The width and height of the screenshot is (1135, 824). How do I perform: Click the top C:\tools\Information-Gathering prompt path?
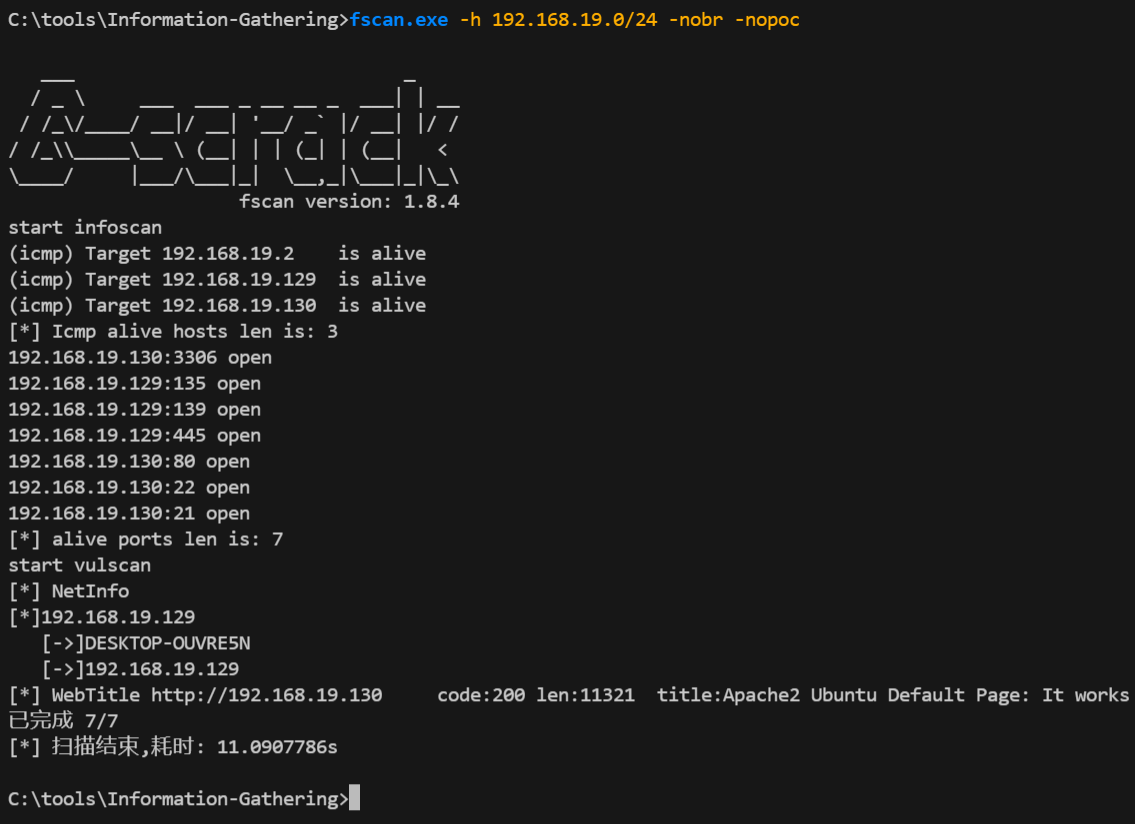(x=178, y=20)
